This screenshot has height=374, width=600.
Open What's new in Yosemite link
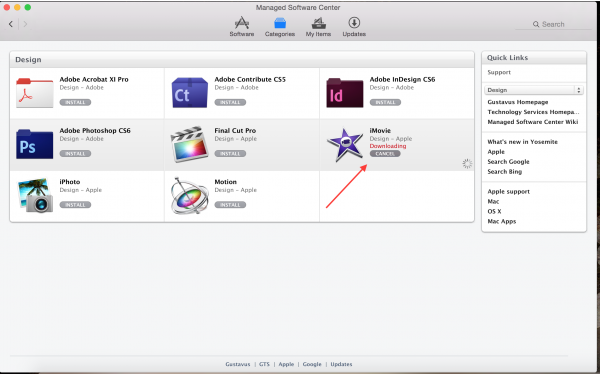(522, 142)
